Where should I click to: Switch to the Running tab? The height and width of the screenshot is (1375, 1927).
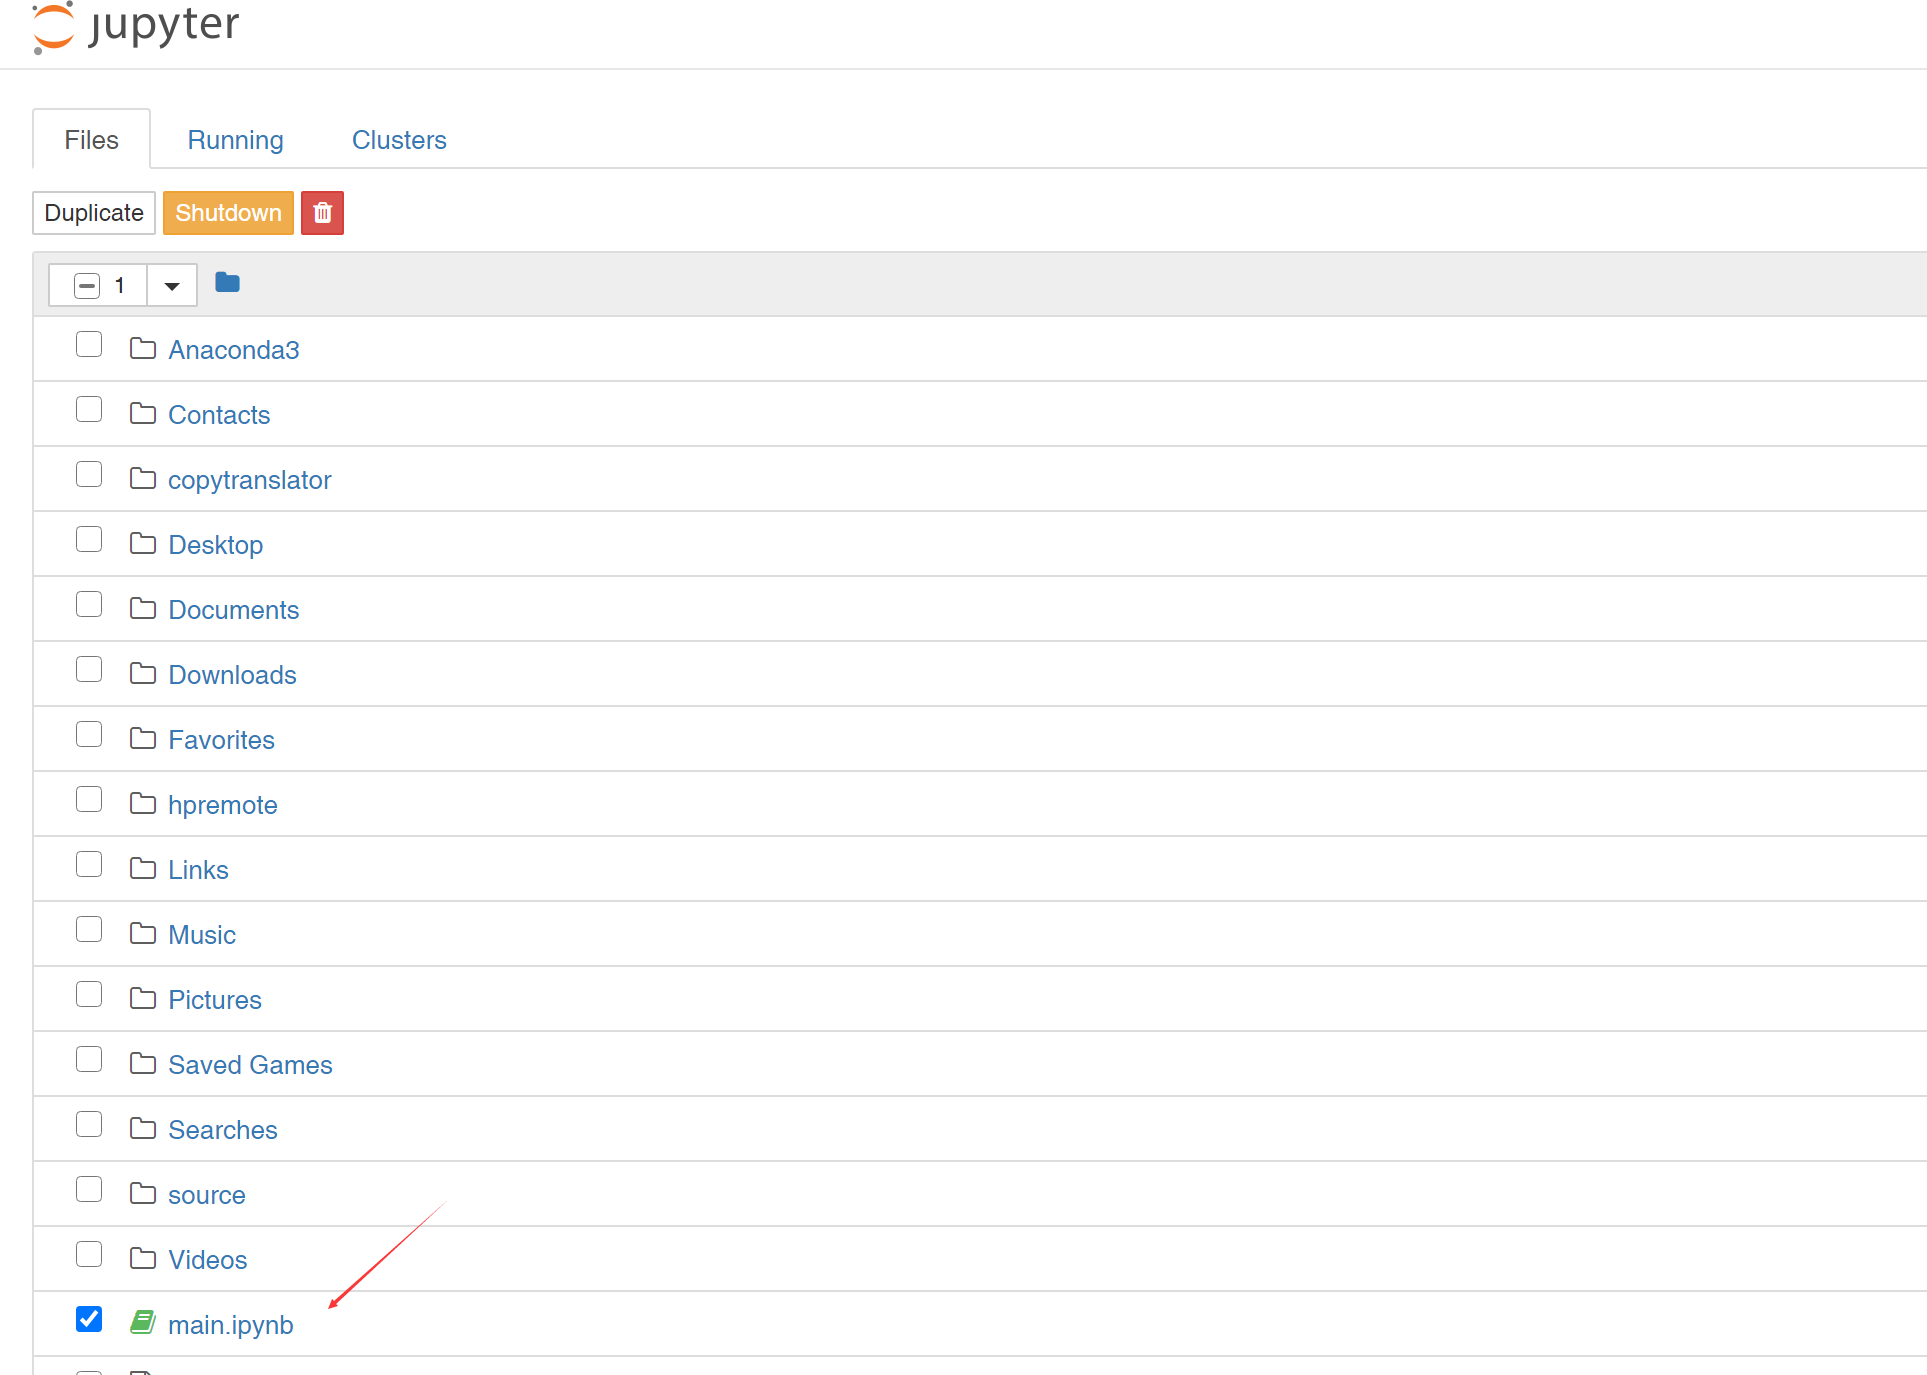click(235, 140)
